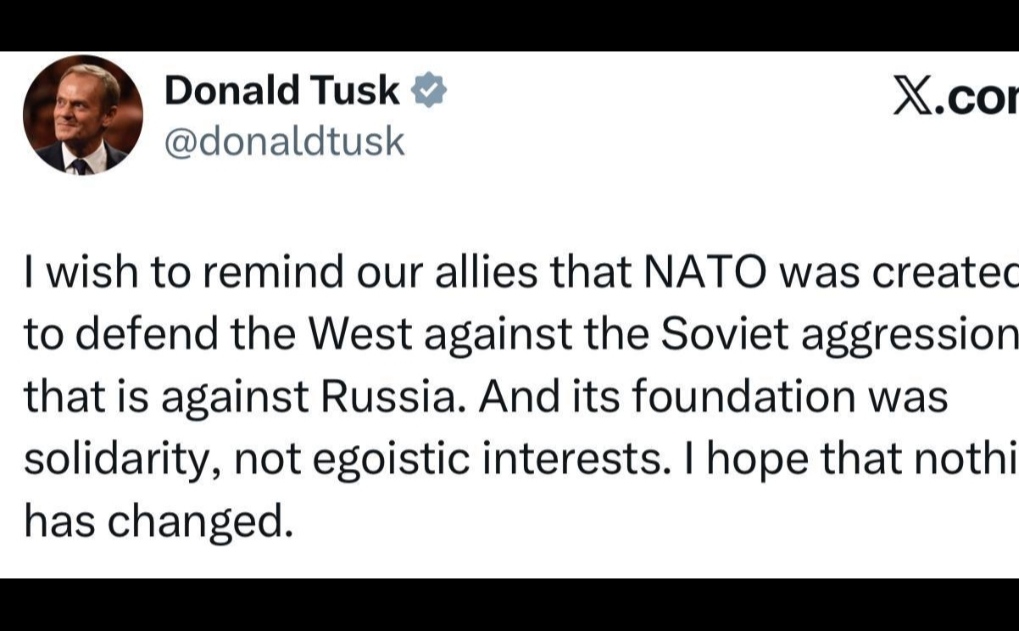Open Donald Tusk's profile picture
The height and width of the screenshot is (631, 1019).
click(x=83, y=116)
